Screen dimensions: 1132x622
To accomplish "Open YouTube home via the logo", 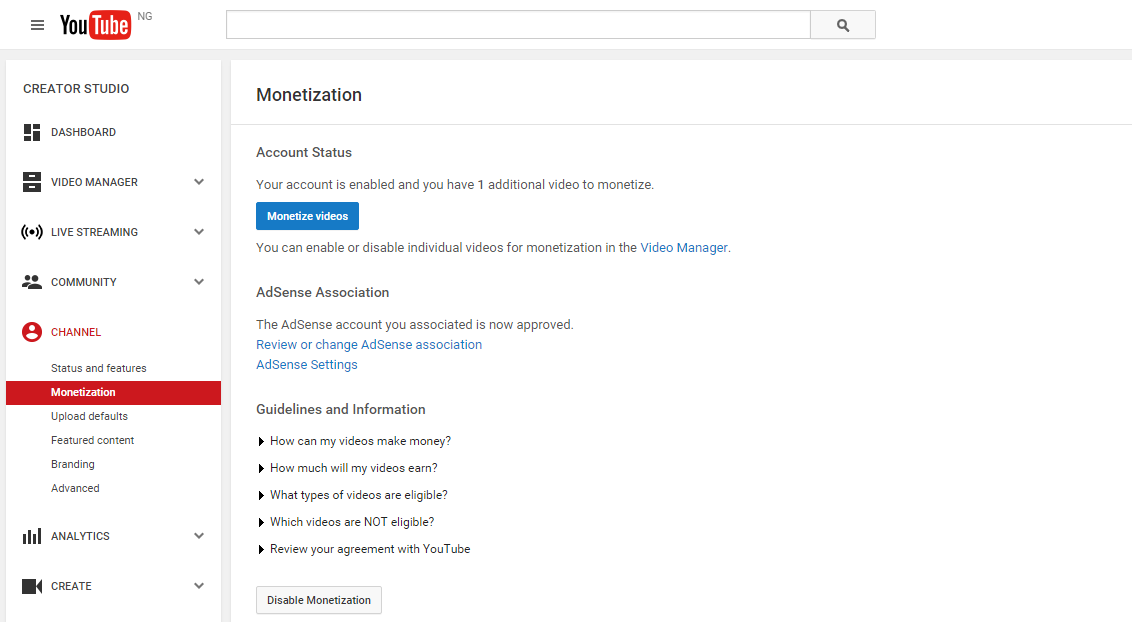I will 95,25.
